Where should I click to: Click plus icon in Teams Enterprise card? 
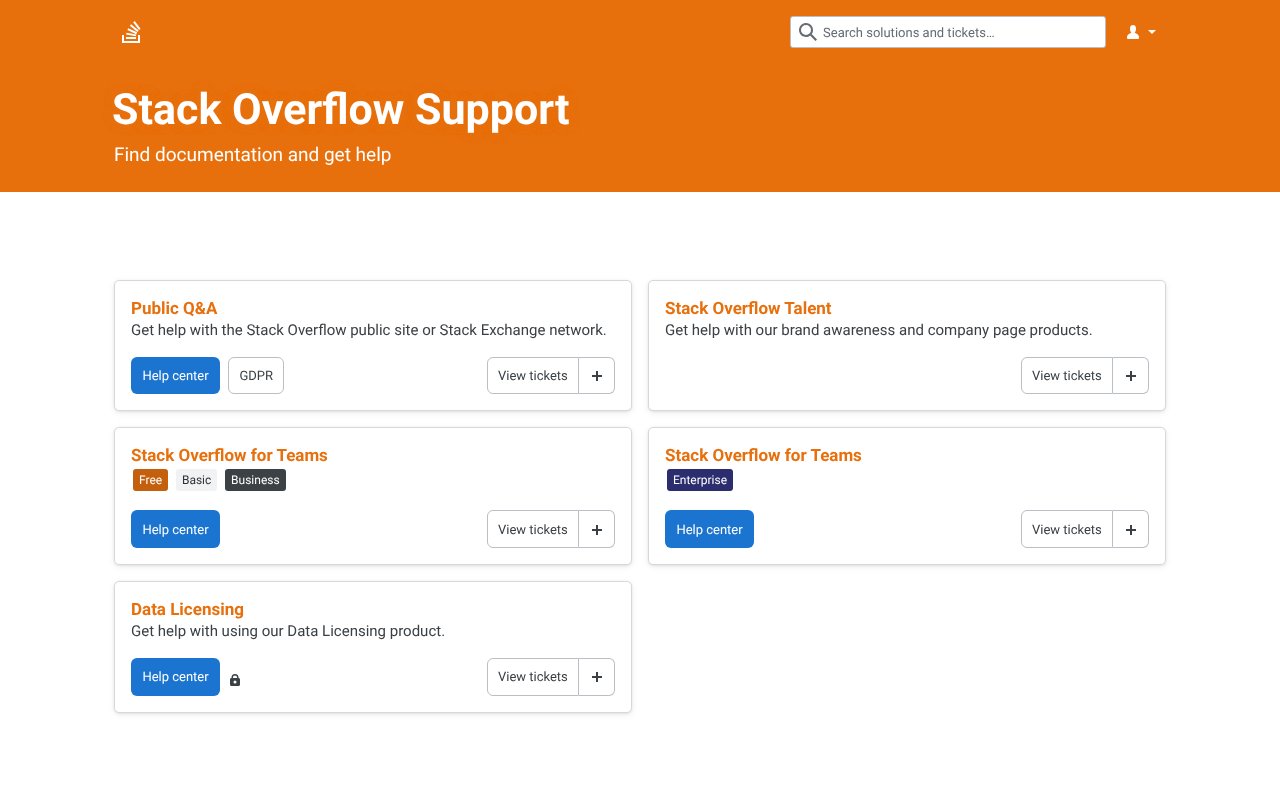click(x=1131, y=530)
